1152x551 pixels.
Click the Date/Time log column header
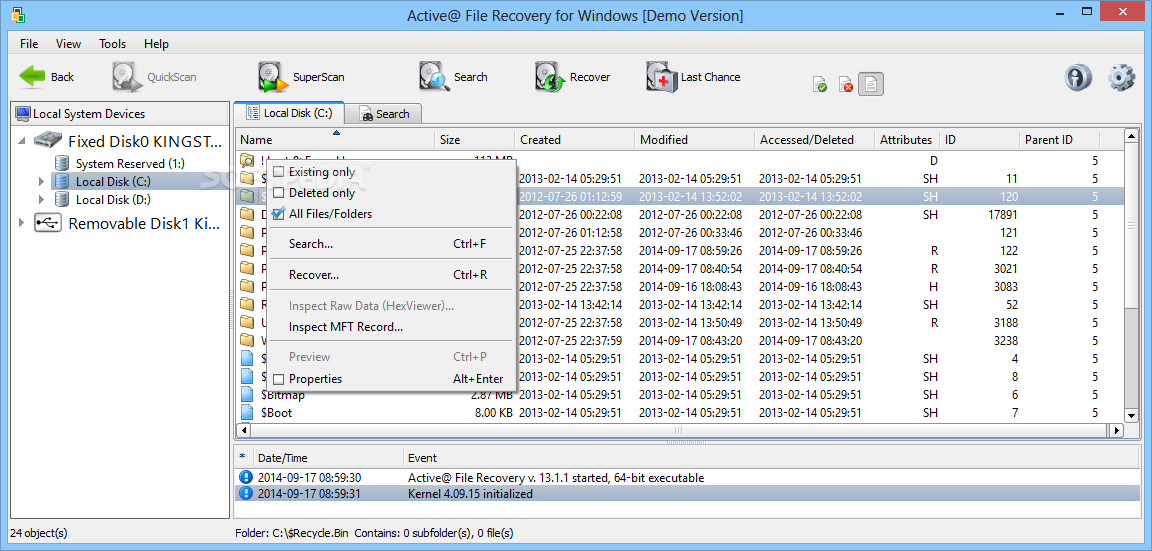pos(328,458)
